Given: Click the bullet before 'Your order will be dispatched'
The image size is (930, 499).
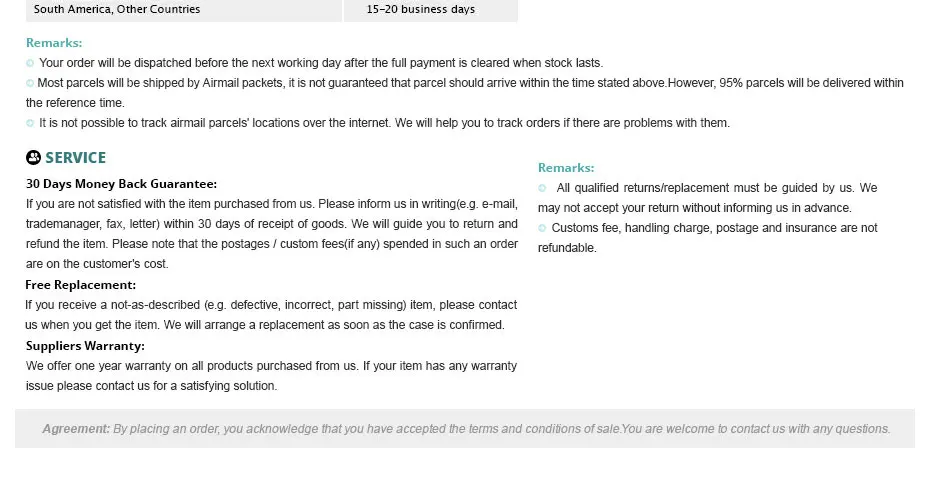Looking at the screenshot, I should [x=30, y=63].
